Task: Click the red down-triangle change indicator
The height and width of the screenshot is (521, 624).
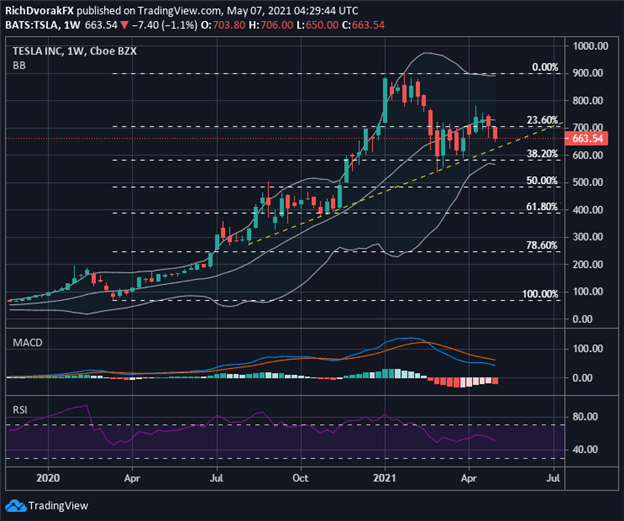Action: point(124,25)
